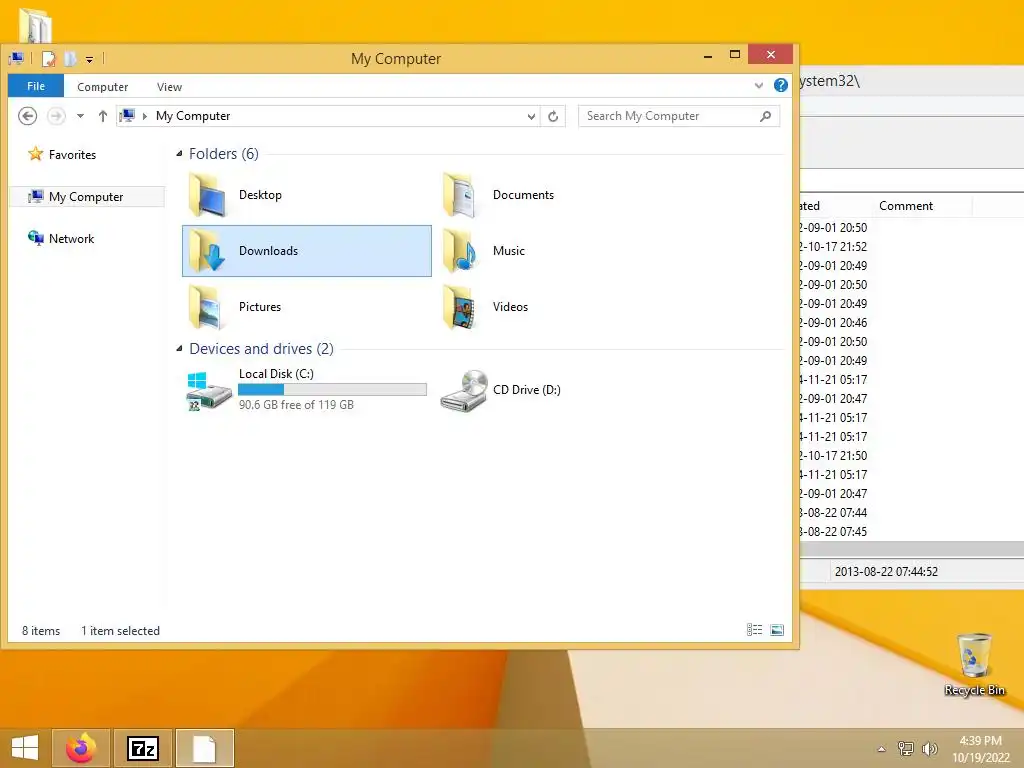Viewport: 1024px width, 768px height.
Task: Open the Music folder icon
Action: pyautogui.click(x=461, y=251)
